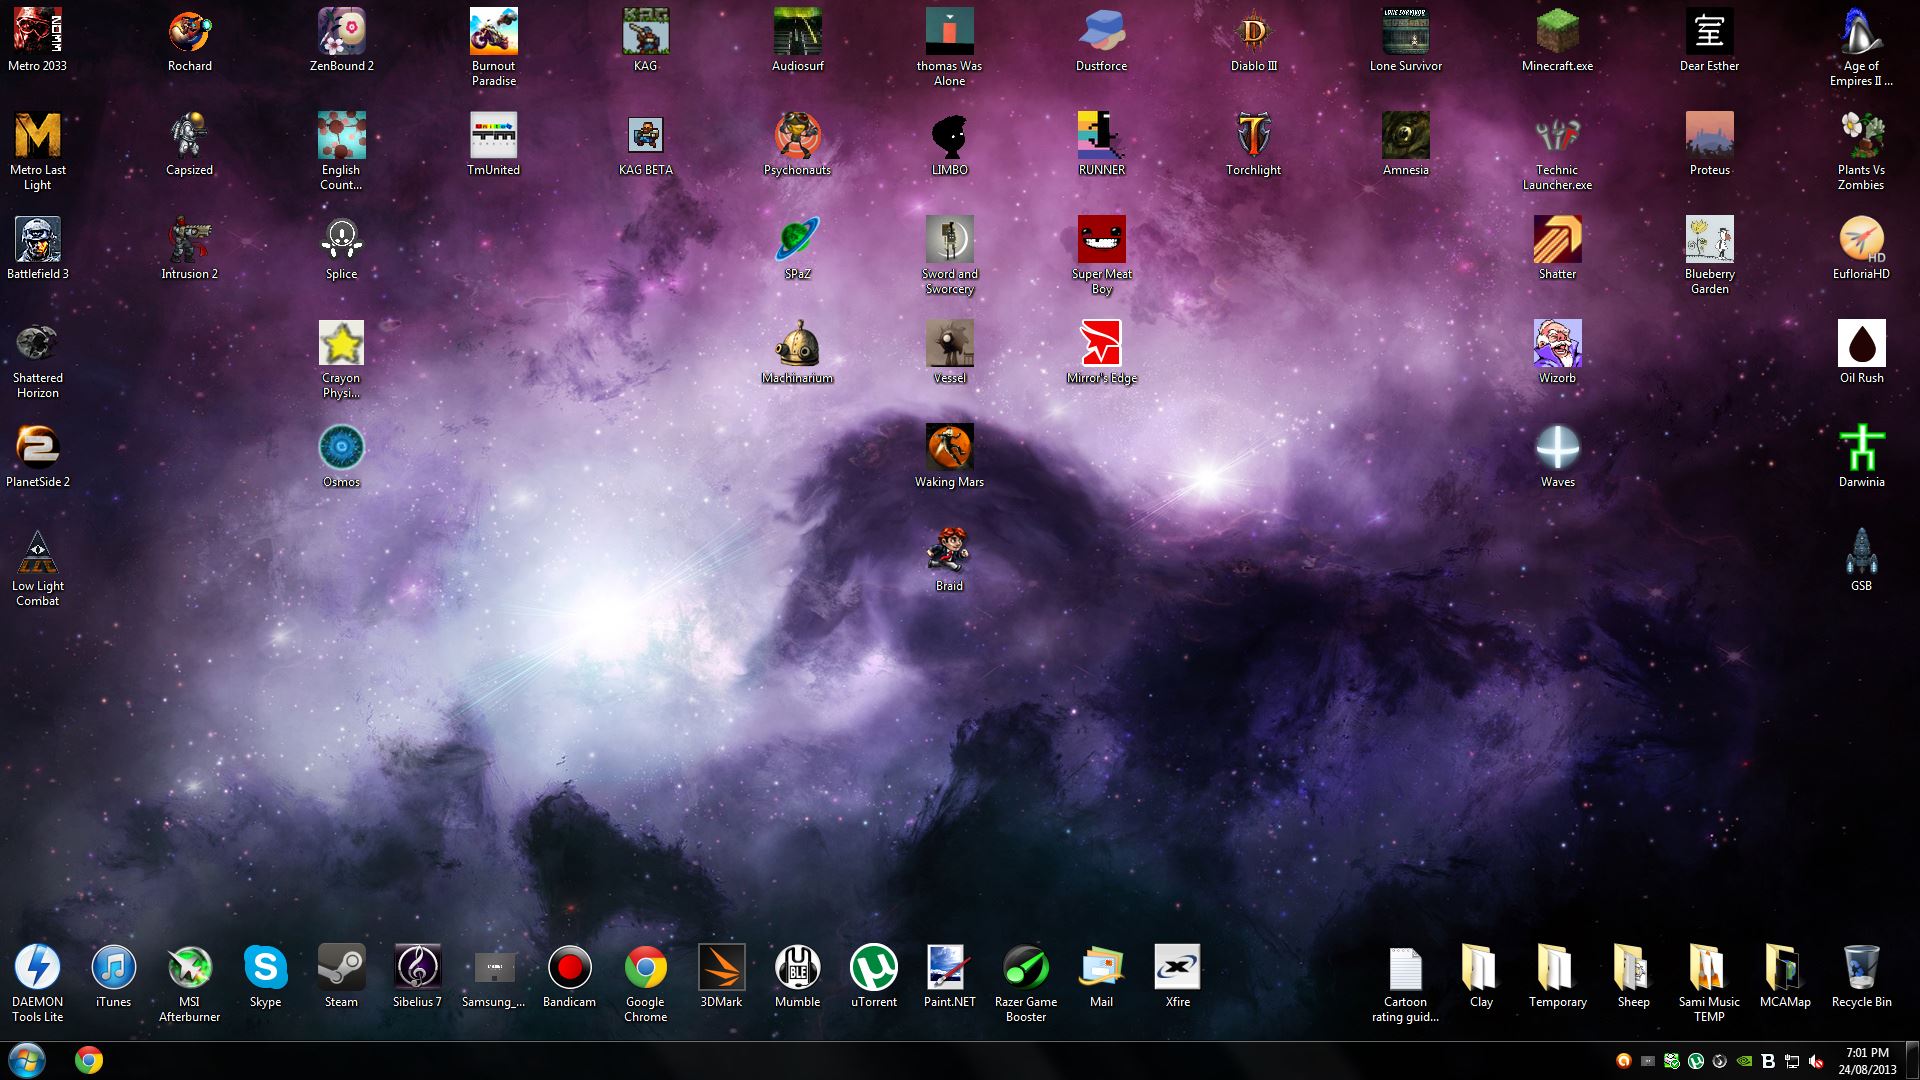Select the Bandicam recorder icon
The image size is (1920, 1080).
[x=570, y=978]
